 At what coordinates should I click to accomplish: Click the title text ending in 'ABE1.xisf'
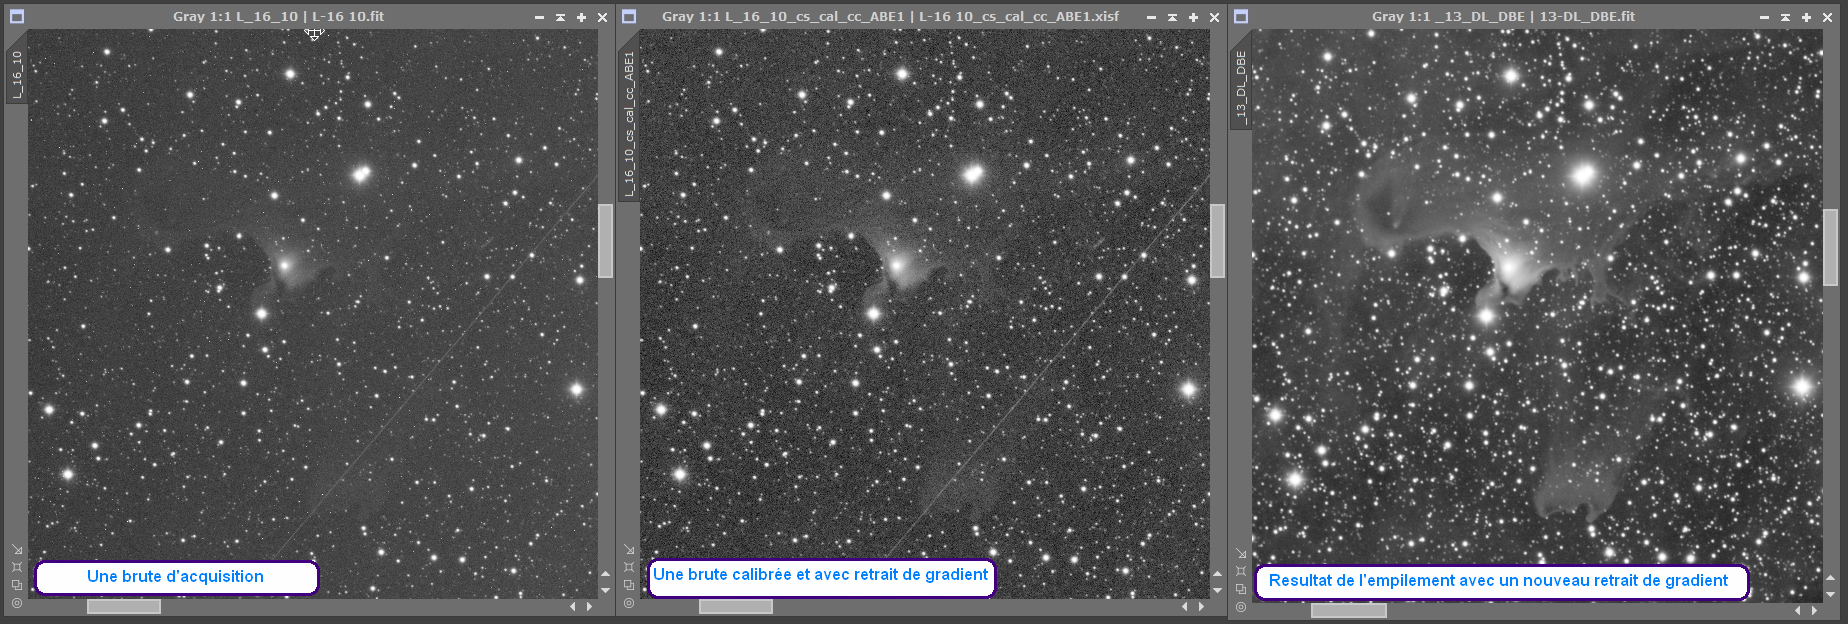[890, 17]
